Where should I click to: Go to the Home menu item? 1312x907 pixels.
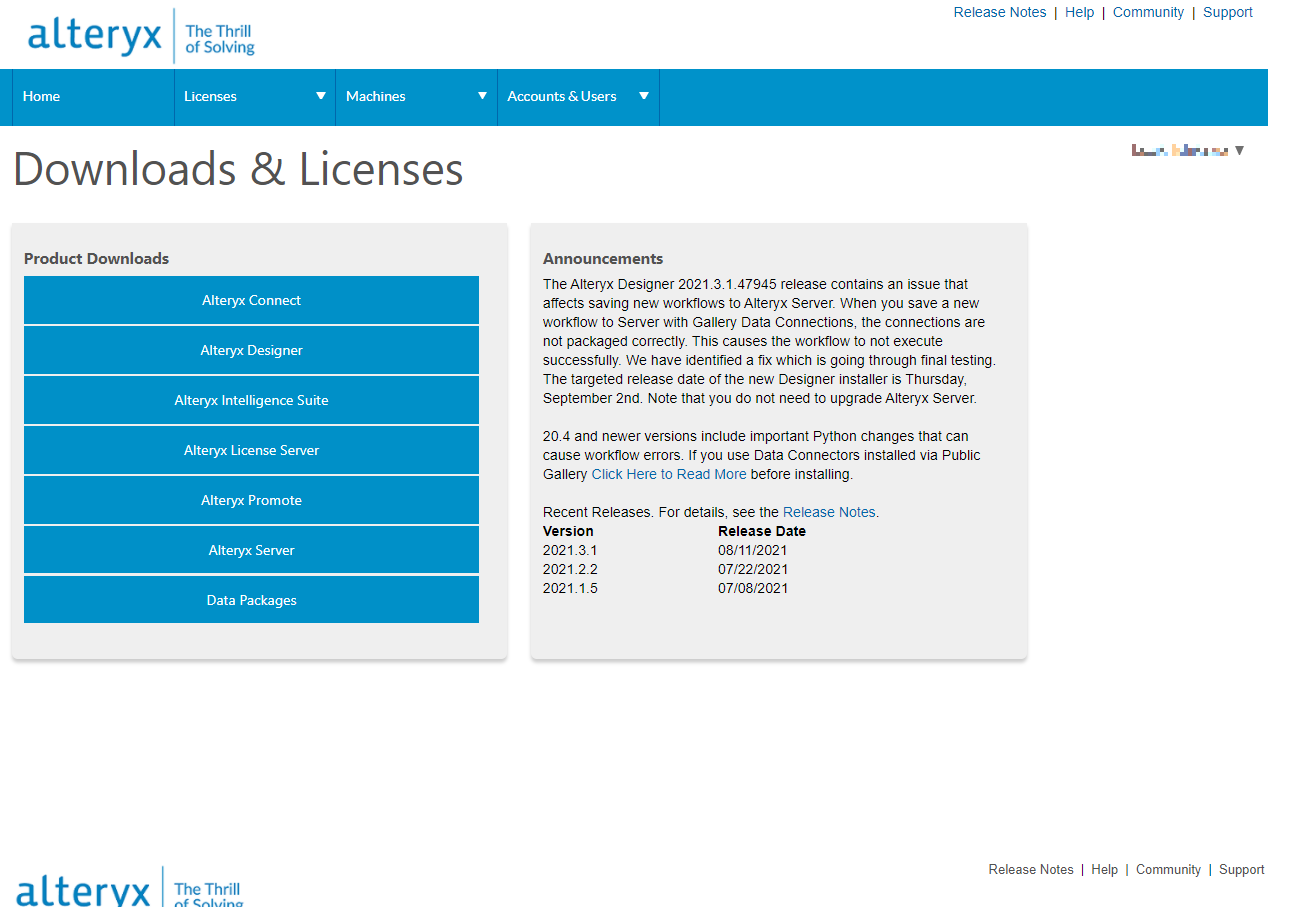click(42, 97)
